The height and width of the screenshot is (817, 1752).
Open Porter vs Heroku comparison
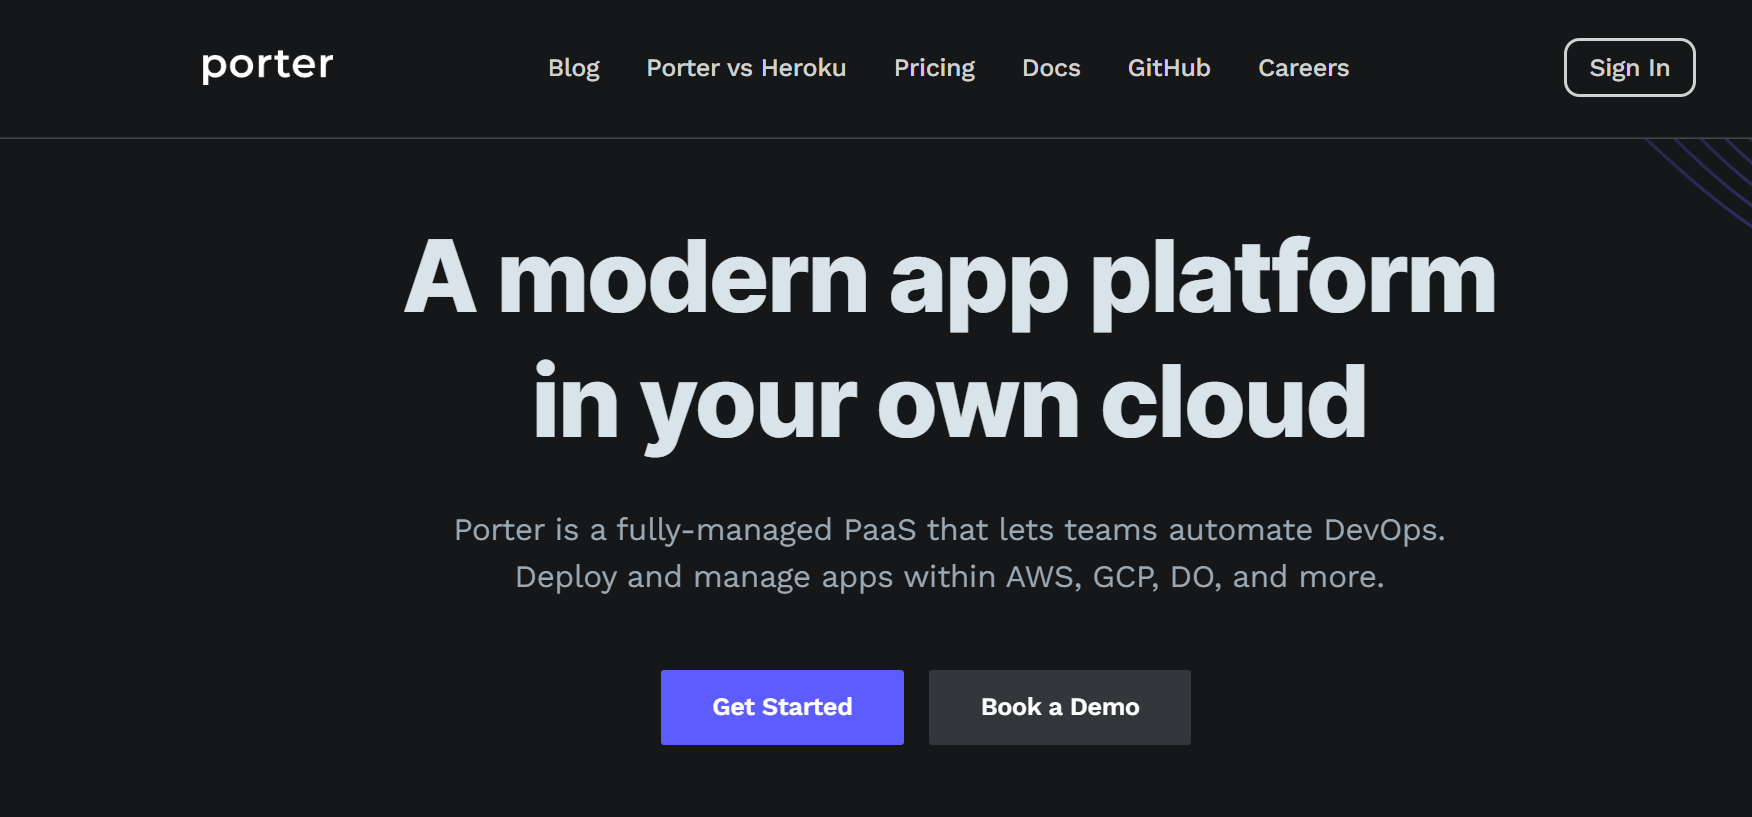point(746,68)
